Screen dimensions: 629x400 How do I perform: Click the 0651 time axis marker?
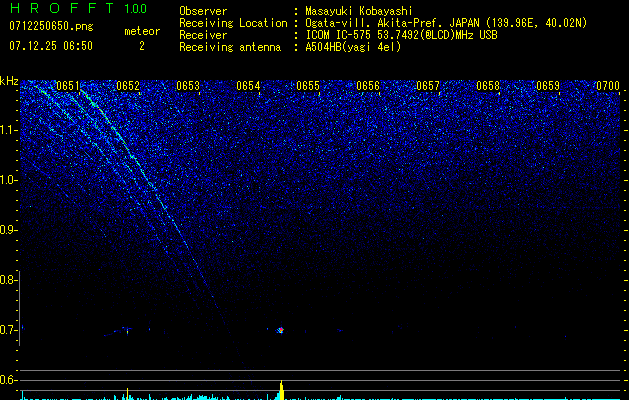(68, 86)
